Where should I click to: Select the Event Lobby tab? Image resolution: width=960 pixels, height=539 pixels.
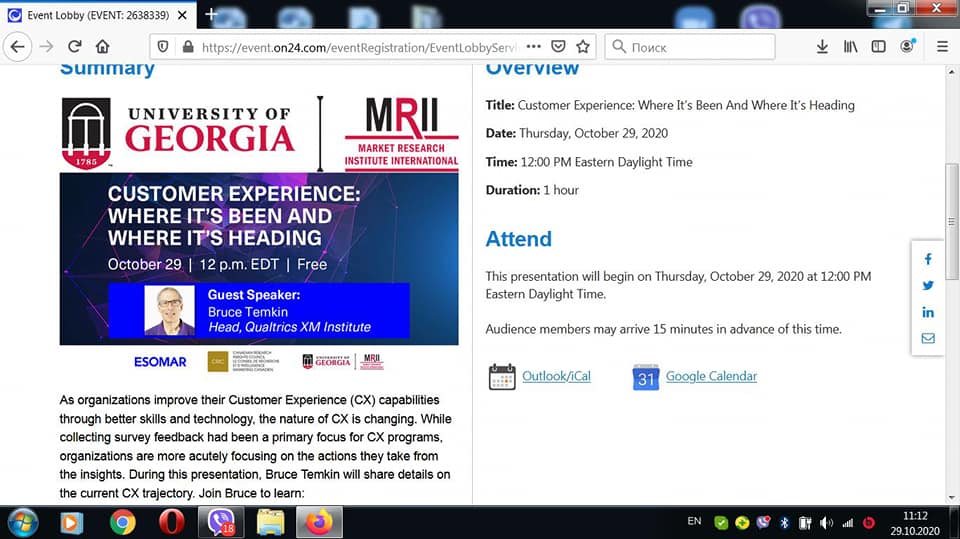[95, 15]
